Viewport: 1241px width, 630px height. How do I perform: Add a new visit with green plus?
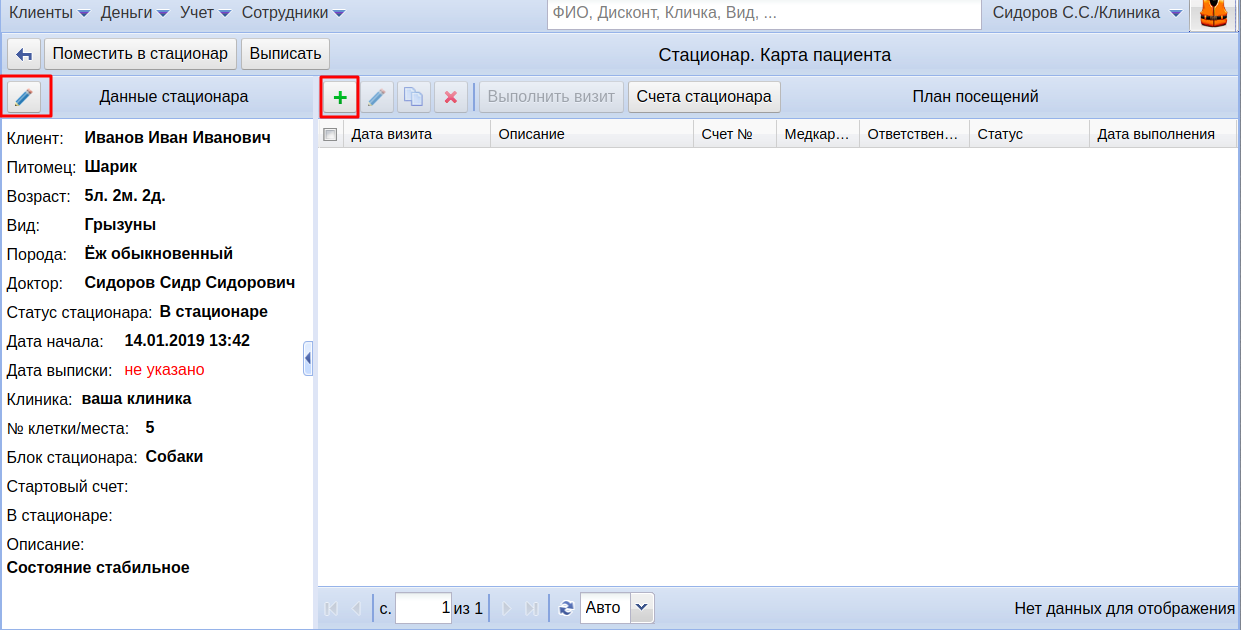point(340,97)
